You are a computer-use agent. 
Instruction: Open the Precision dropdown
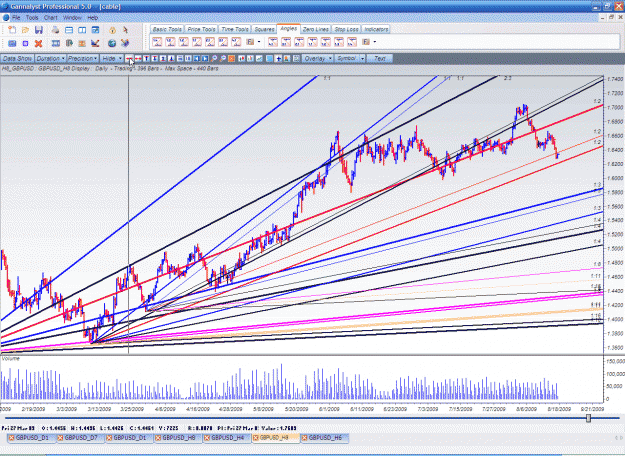83,59
